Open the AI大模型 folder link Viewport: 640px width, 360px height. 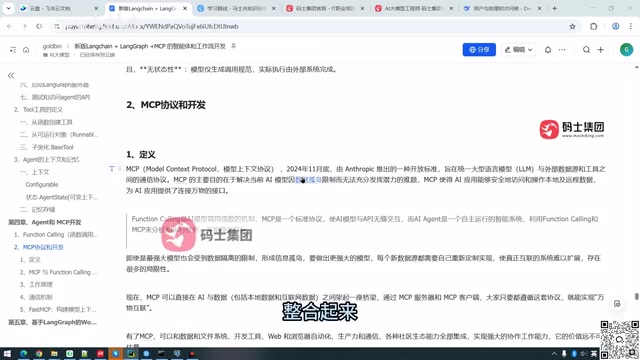[x=56, y=55]
